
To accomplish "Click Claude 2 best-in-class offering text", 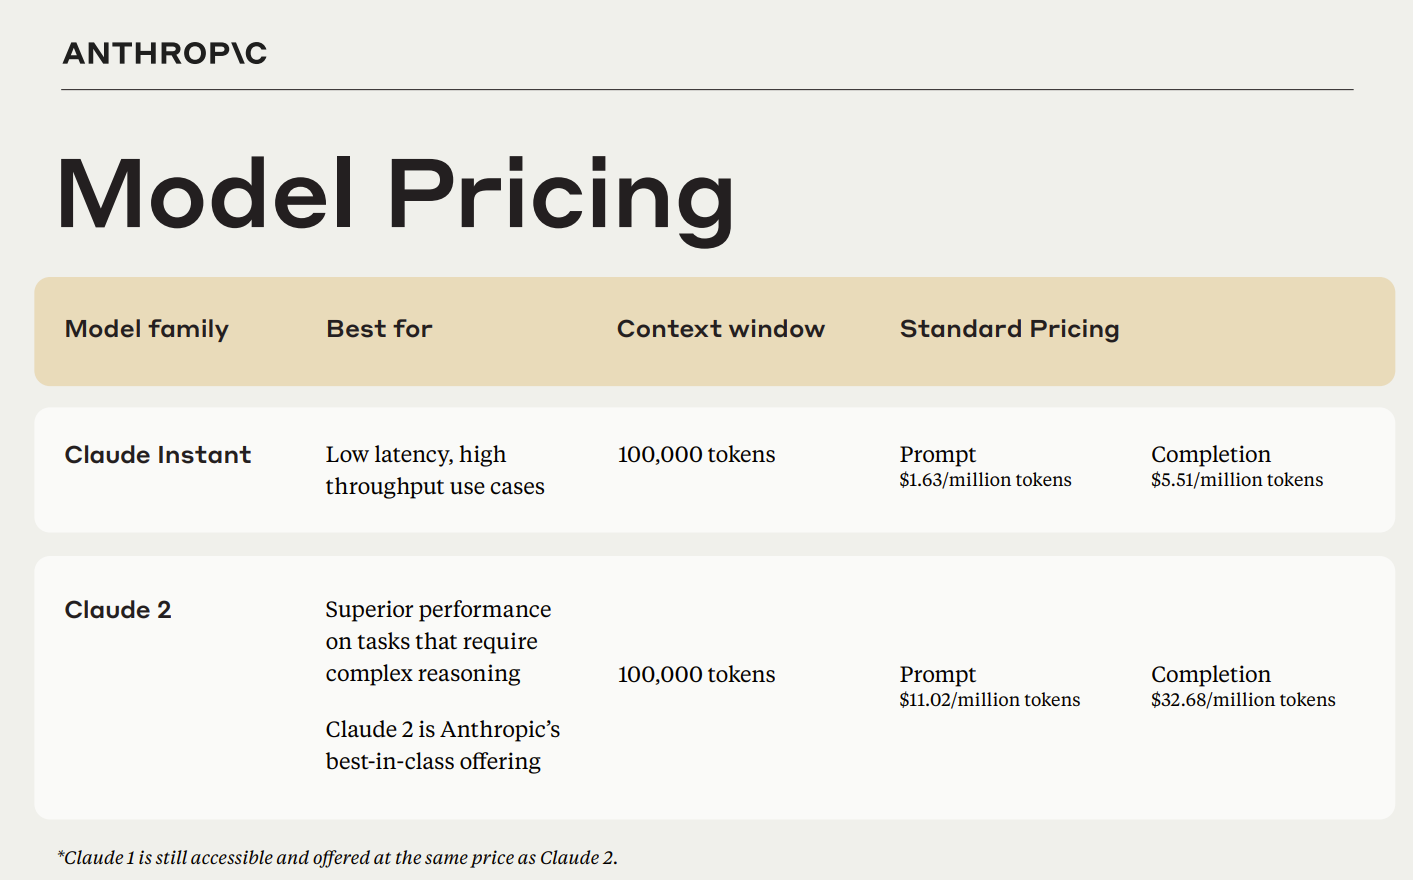I will pos(443,745).
